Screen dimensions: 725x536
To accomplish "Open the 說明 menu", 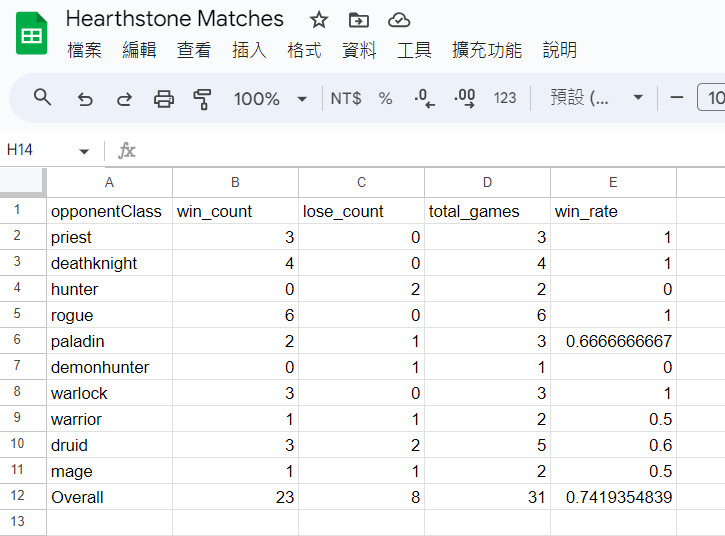I will pos(560,50).
